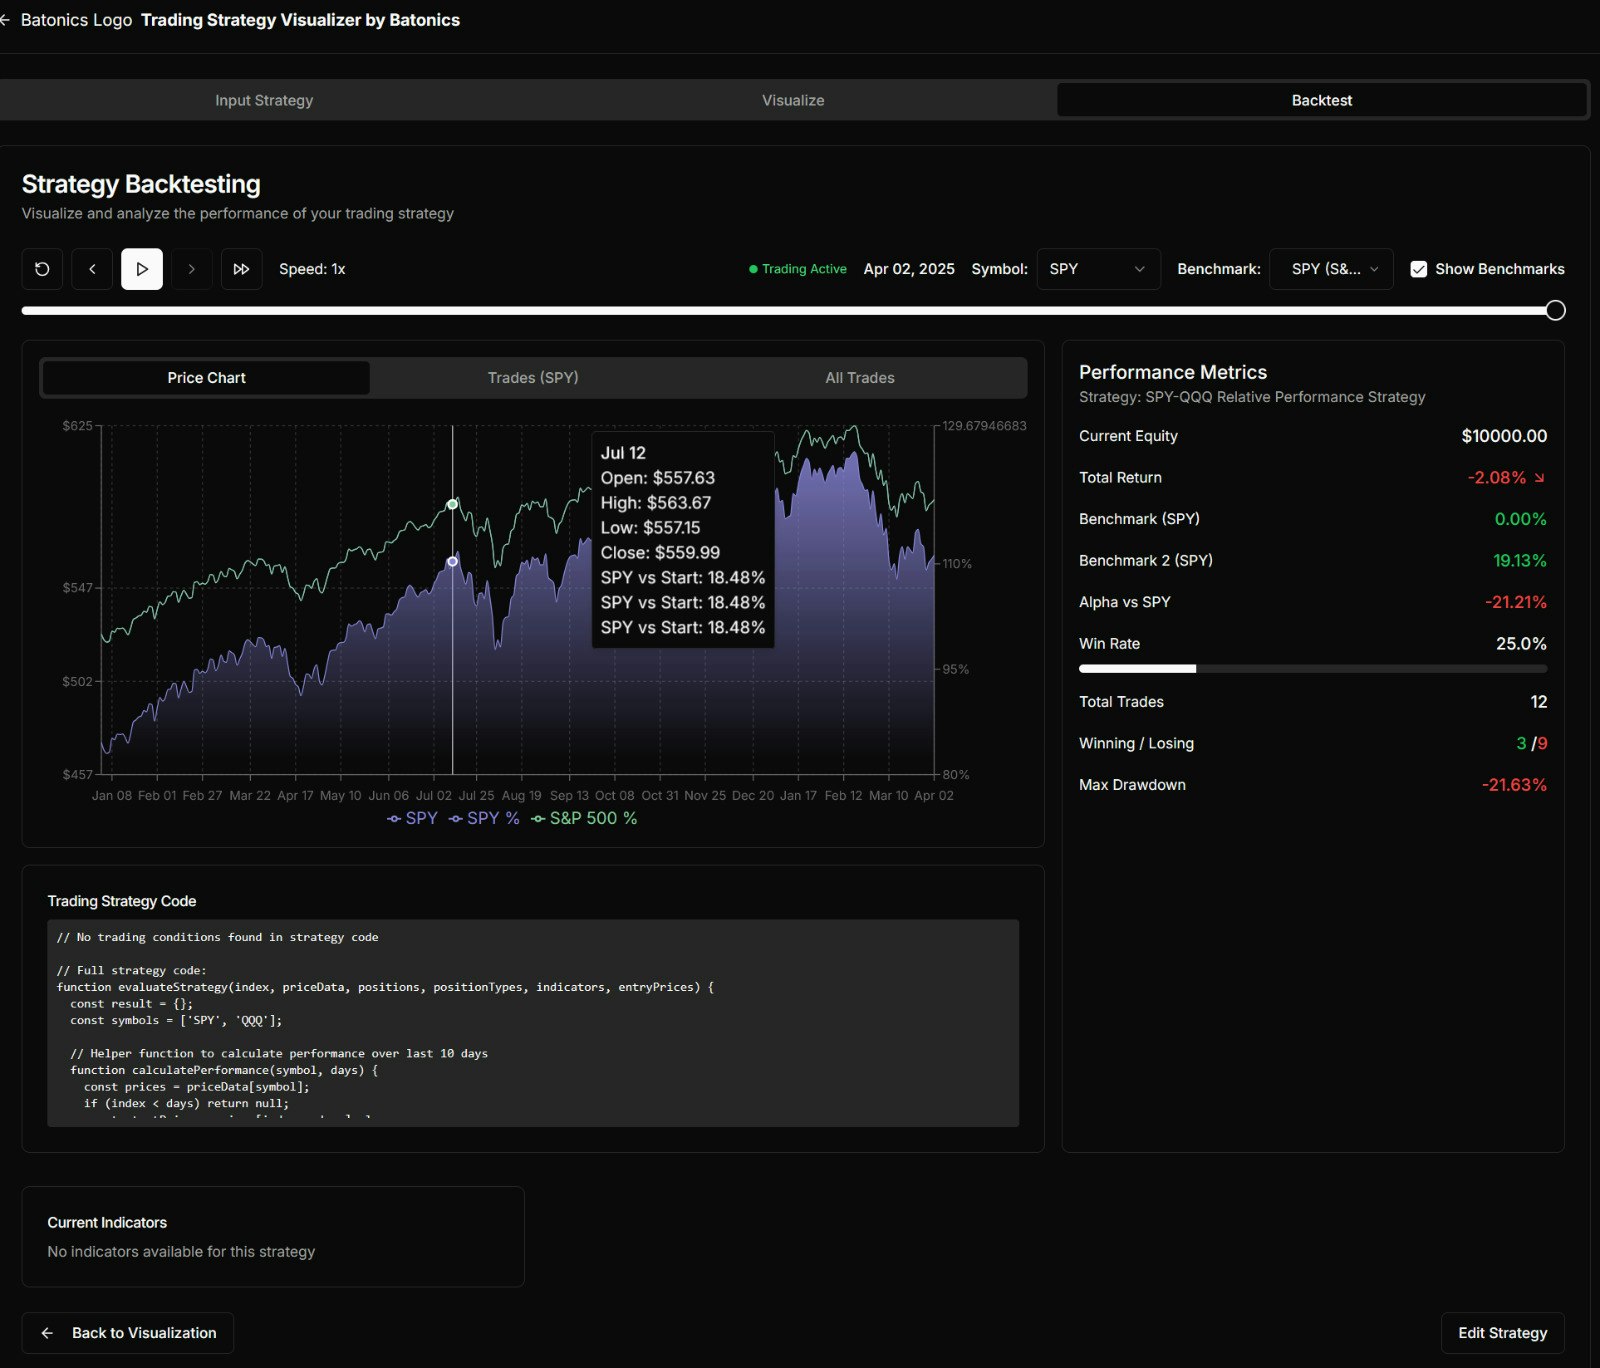Click the fast-forward speed icon
Image resolution: width=1600 pixels, height=1368 pixels.
coord(241,269)
